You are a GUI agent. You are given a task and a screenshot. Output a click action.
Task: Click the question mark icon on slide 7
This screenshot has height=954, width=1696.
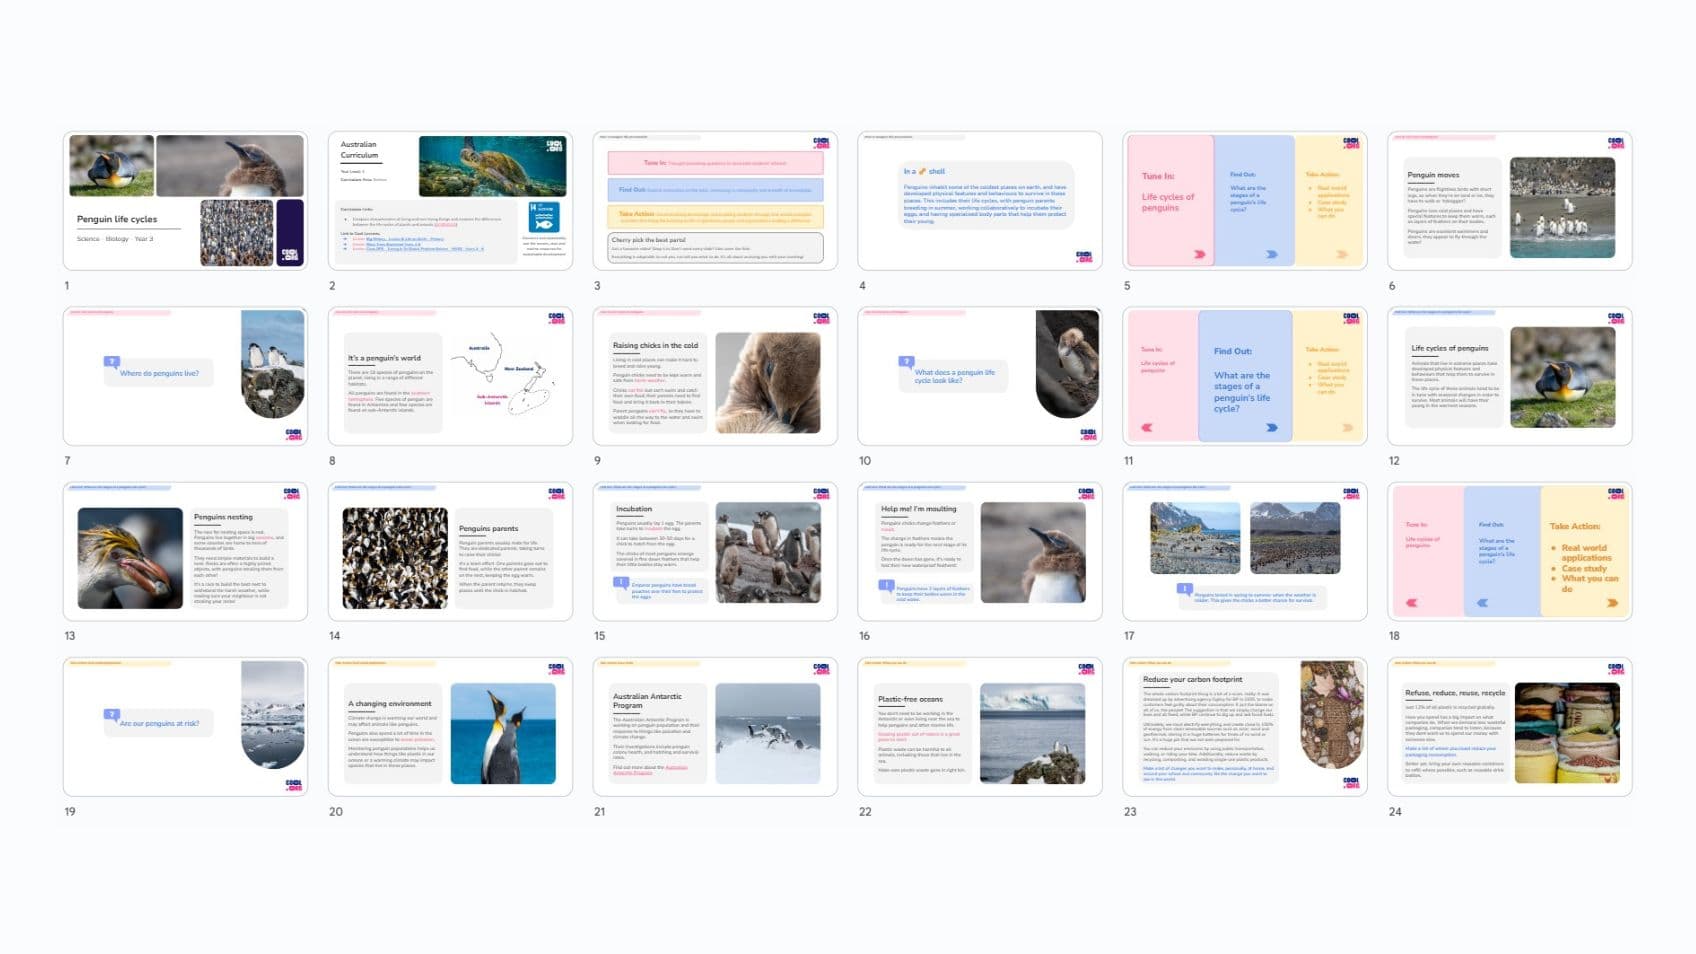pos(112,362)
